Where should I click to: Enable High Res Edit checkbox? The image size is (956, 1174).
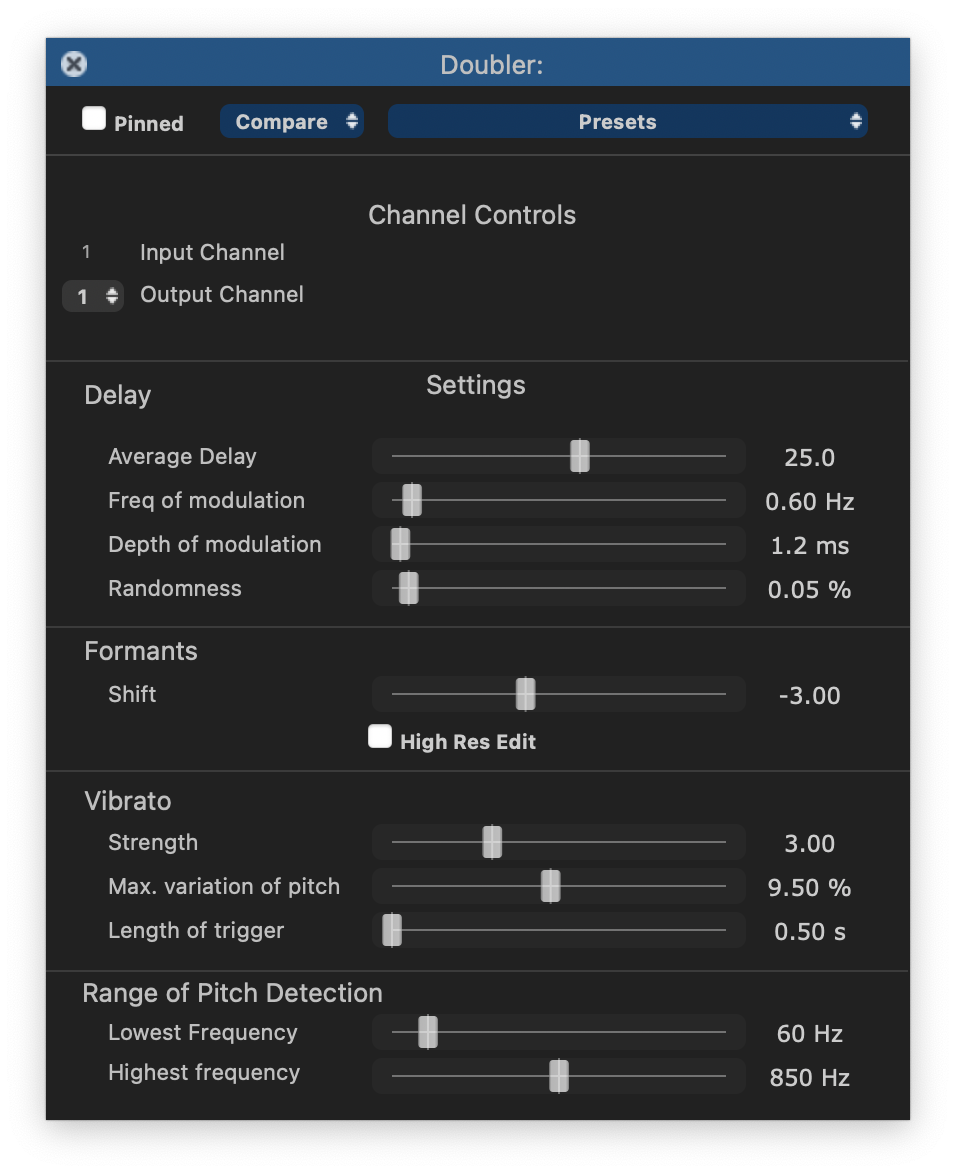[380, 738]
